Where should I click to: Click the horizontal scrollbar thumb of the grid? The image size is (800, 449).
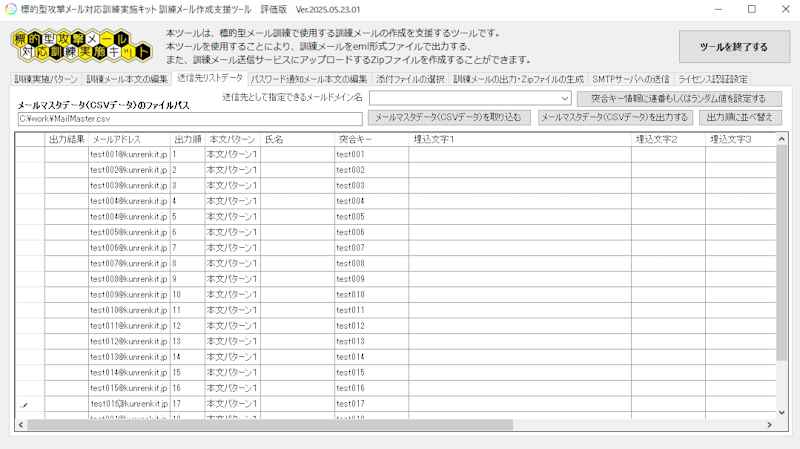270,425
